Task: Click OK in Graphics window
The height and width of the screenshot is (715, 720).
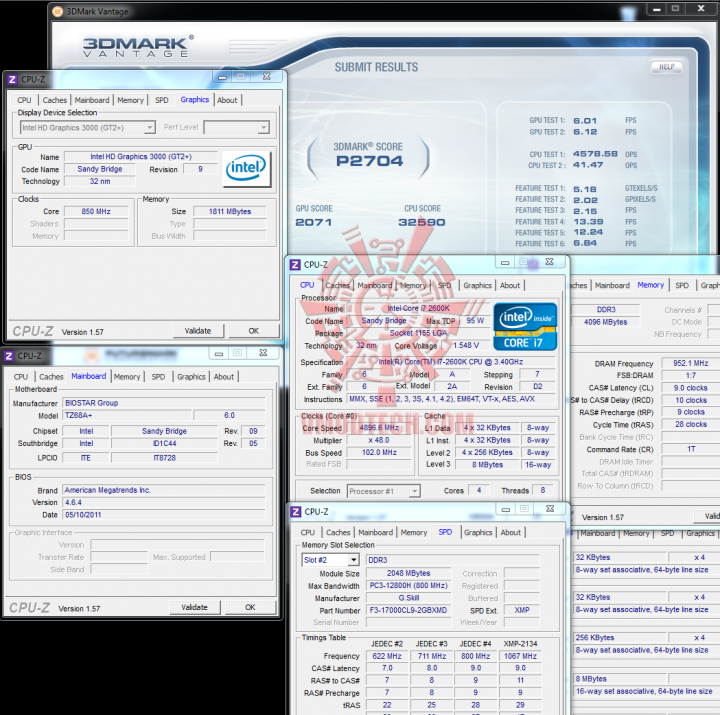Action: click(253, 331)
